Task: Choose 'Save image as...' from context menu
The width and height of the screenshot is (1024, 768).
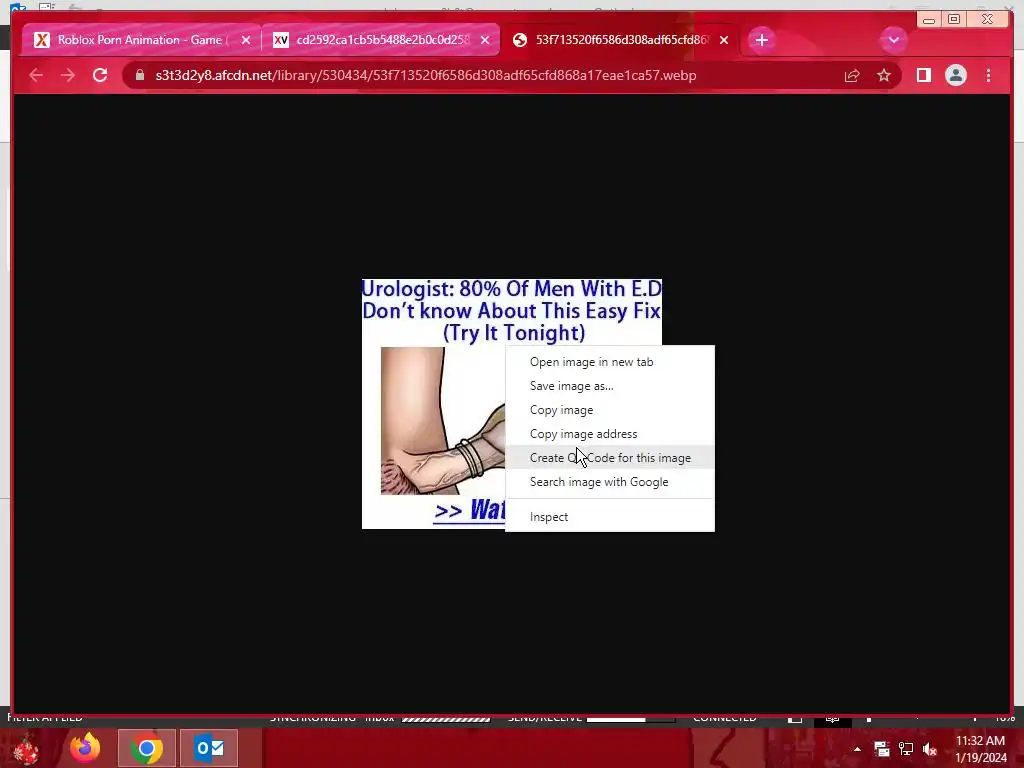Action: [x=610, y=386]
